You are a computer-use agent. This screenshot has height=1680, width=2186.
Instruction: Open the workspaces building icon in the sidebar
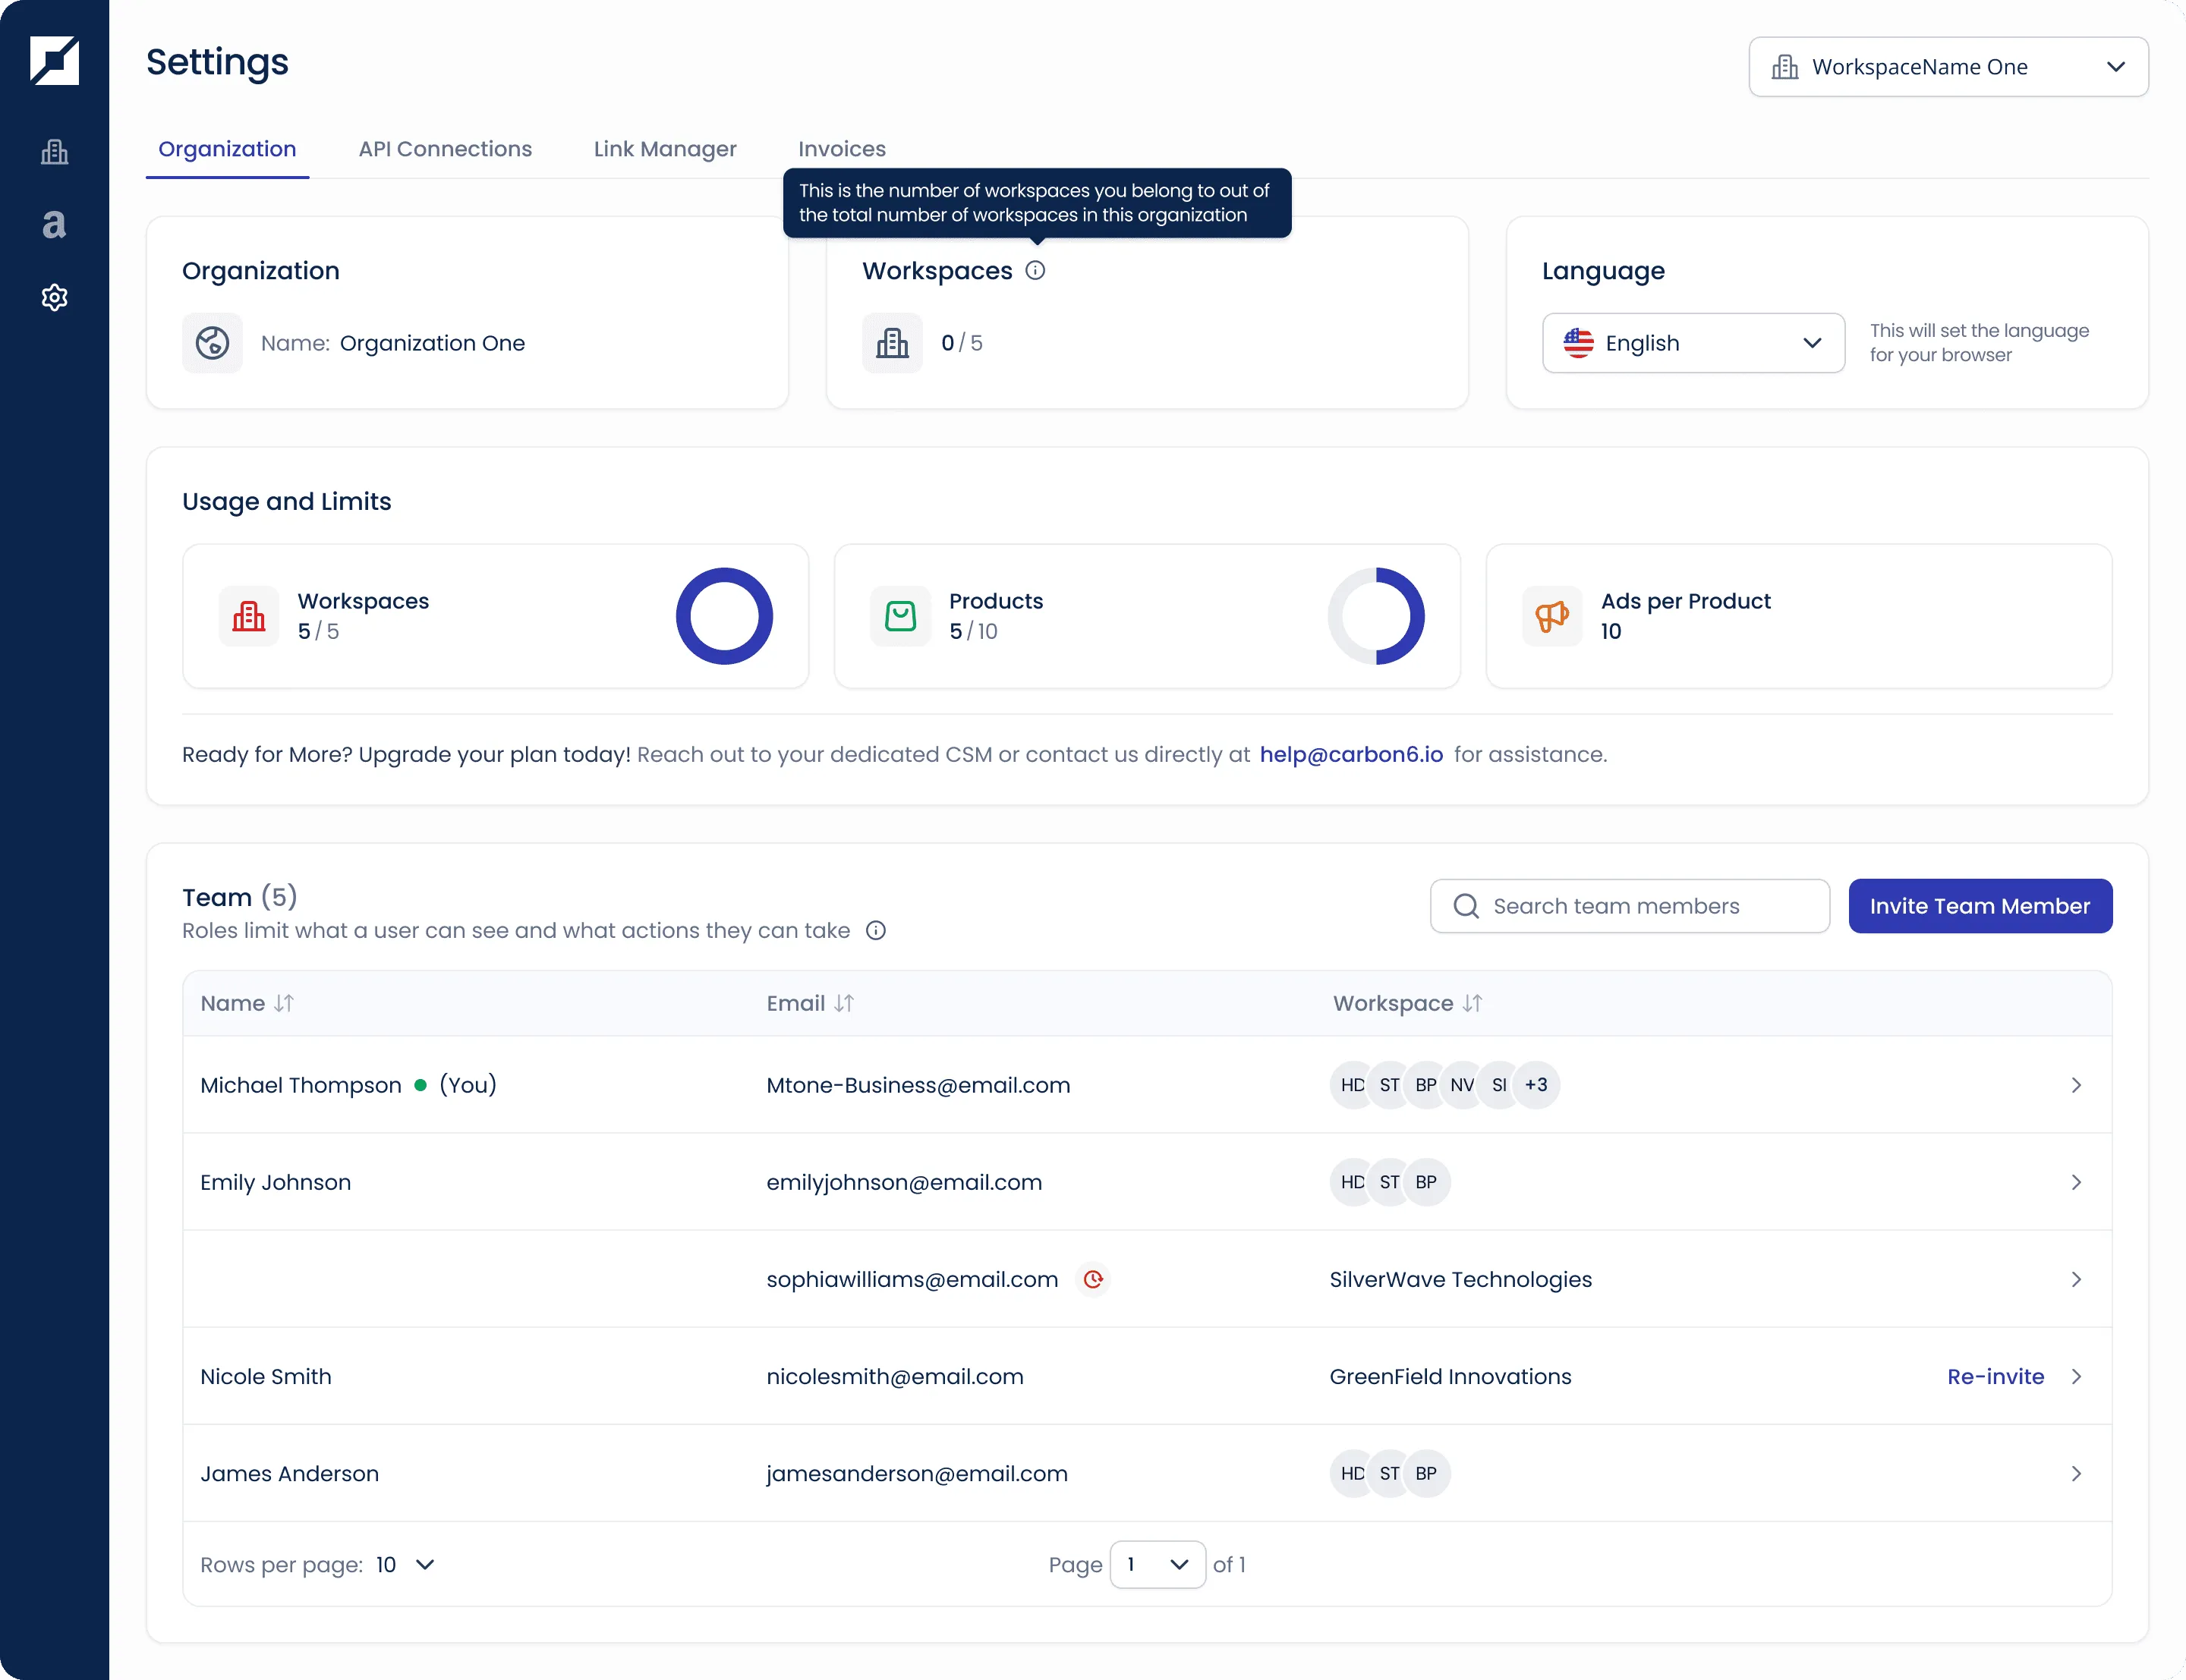54,152
